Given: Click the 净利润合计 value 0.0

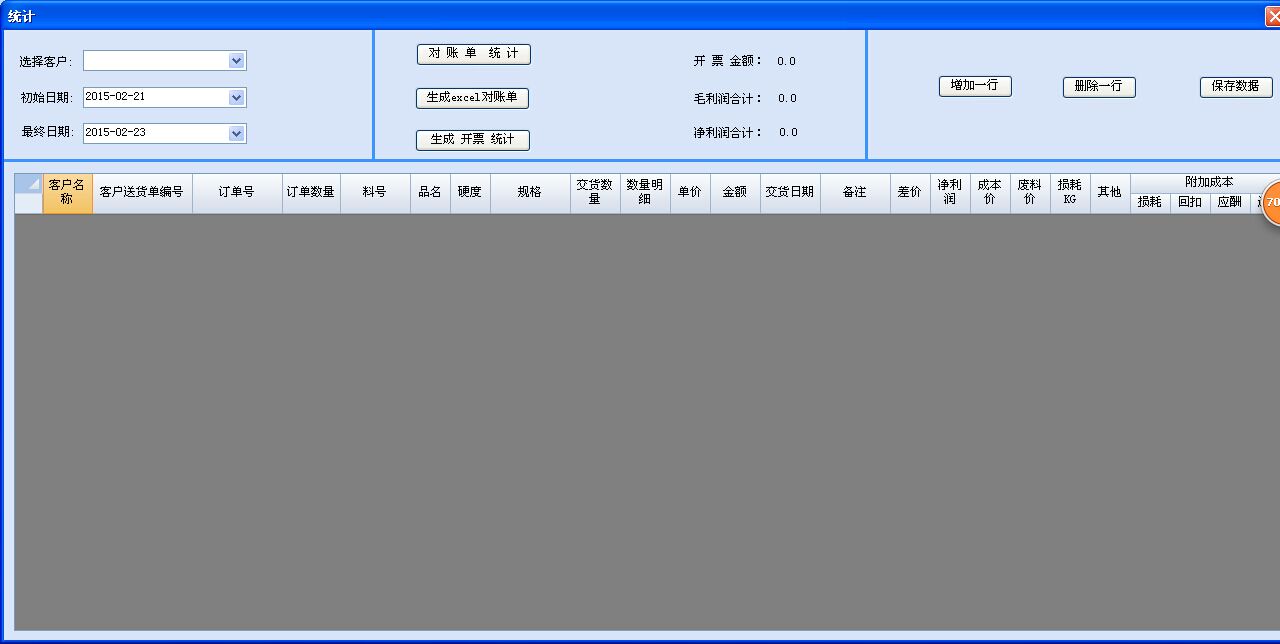Looking at the screenshot, I should 789,132.
